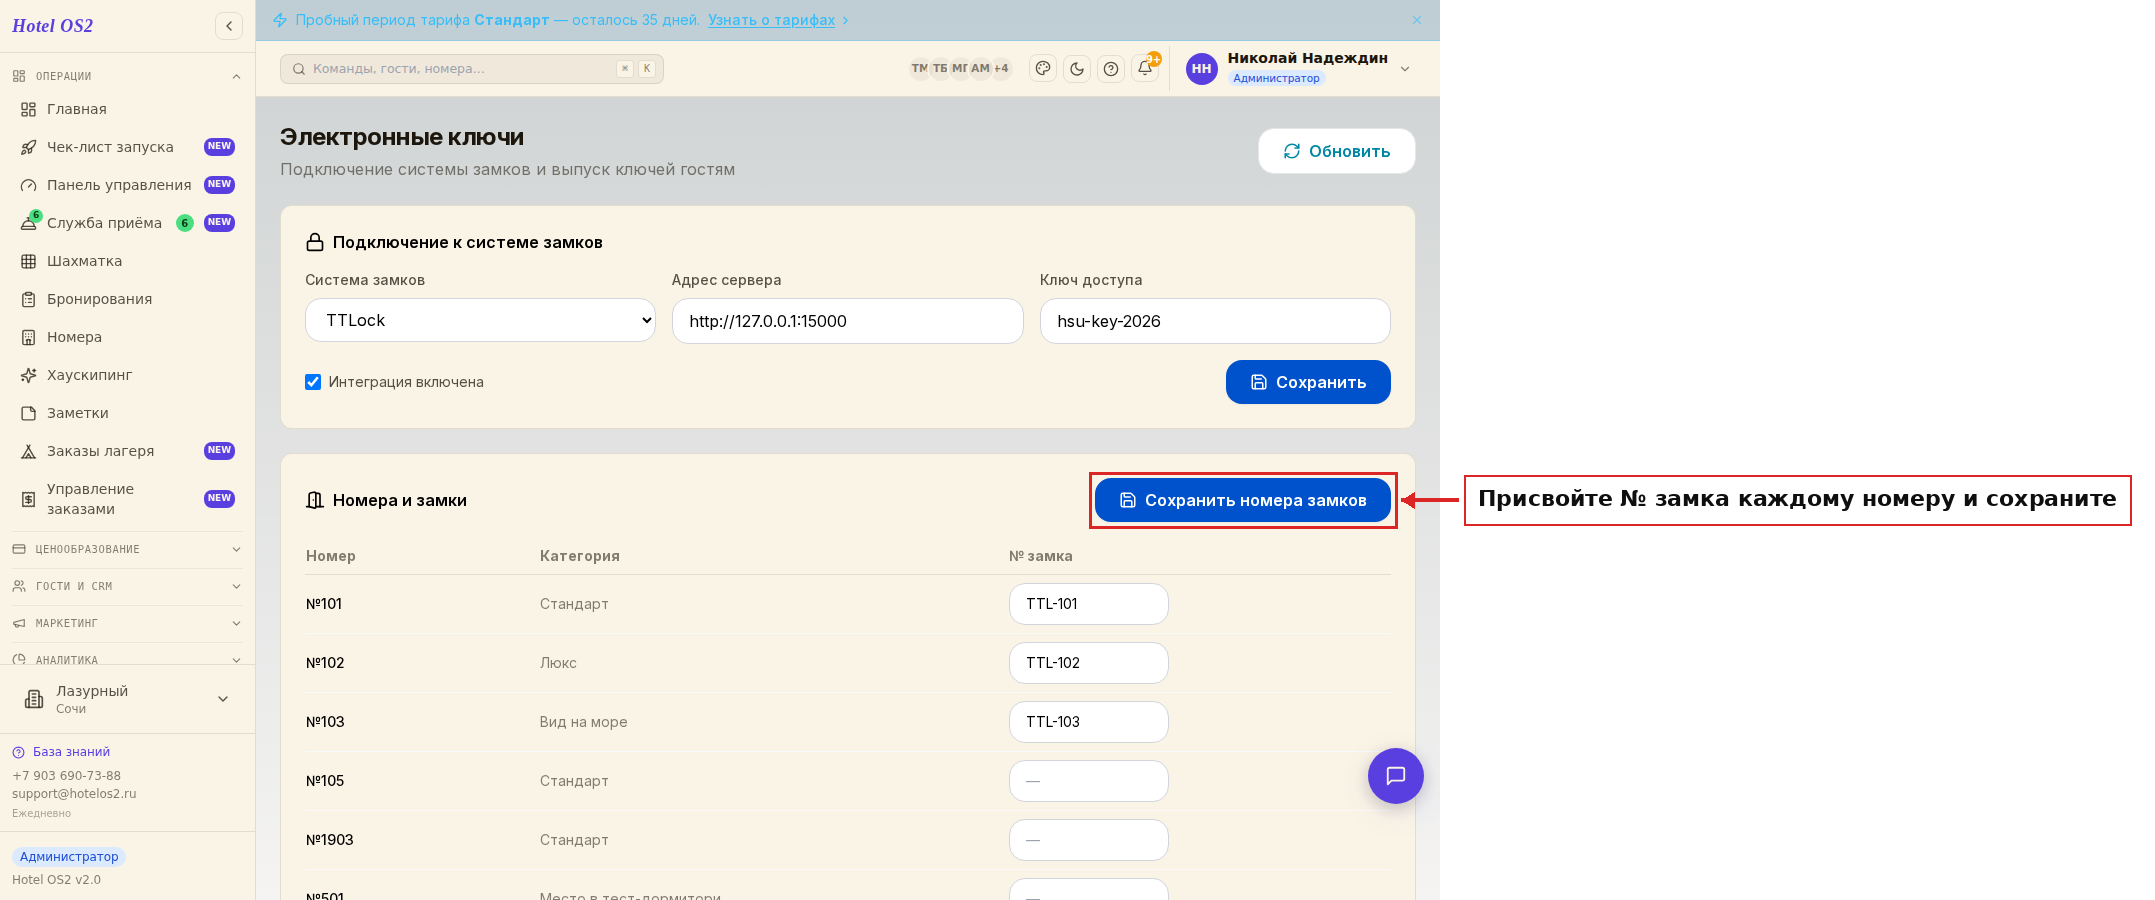Image resolution: width=2155 pixels, height=900 pixels.
Task: Click the Вид на море category cell
Action: 584,722
